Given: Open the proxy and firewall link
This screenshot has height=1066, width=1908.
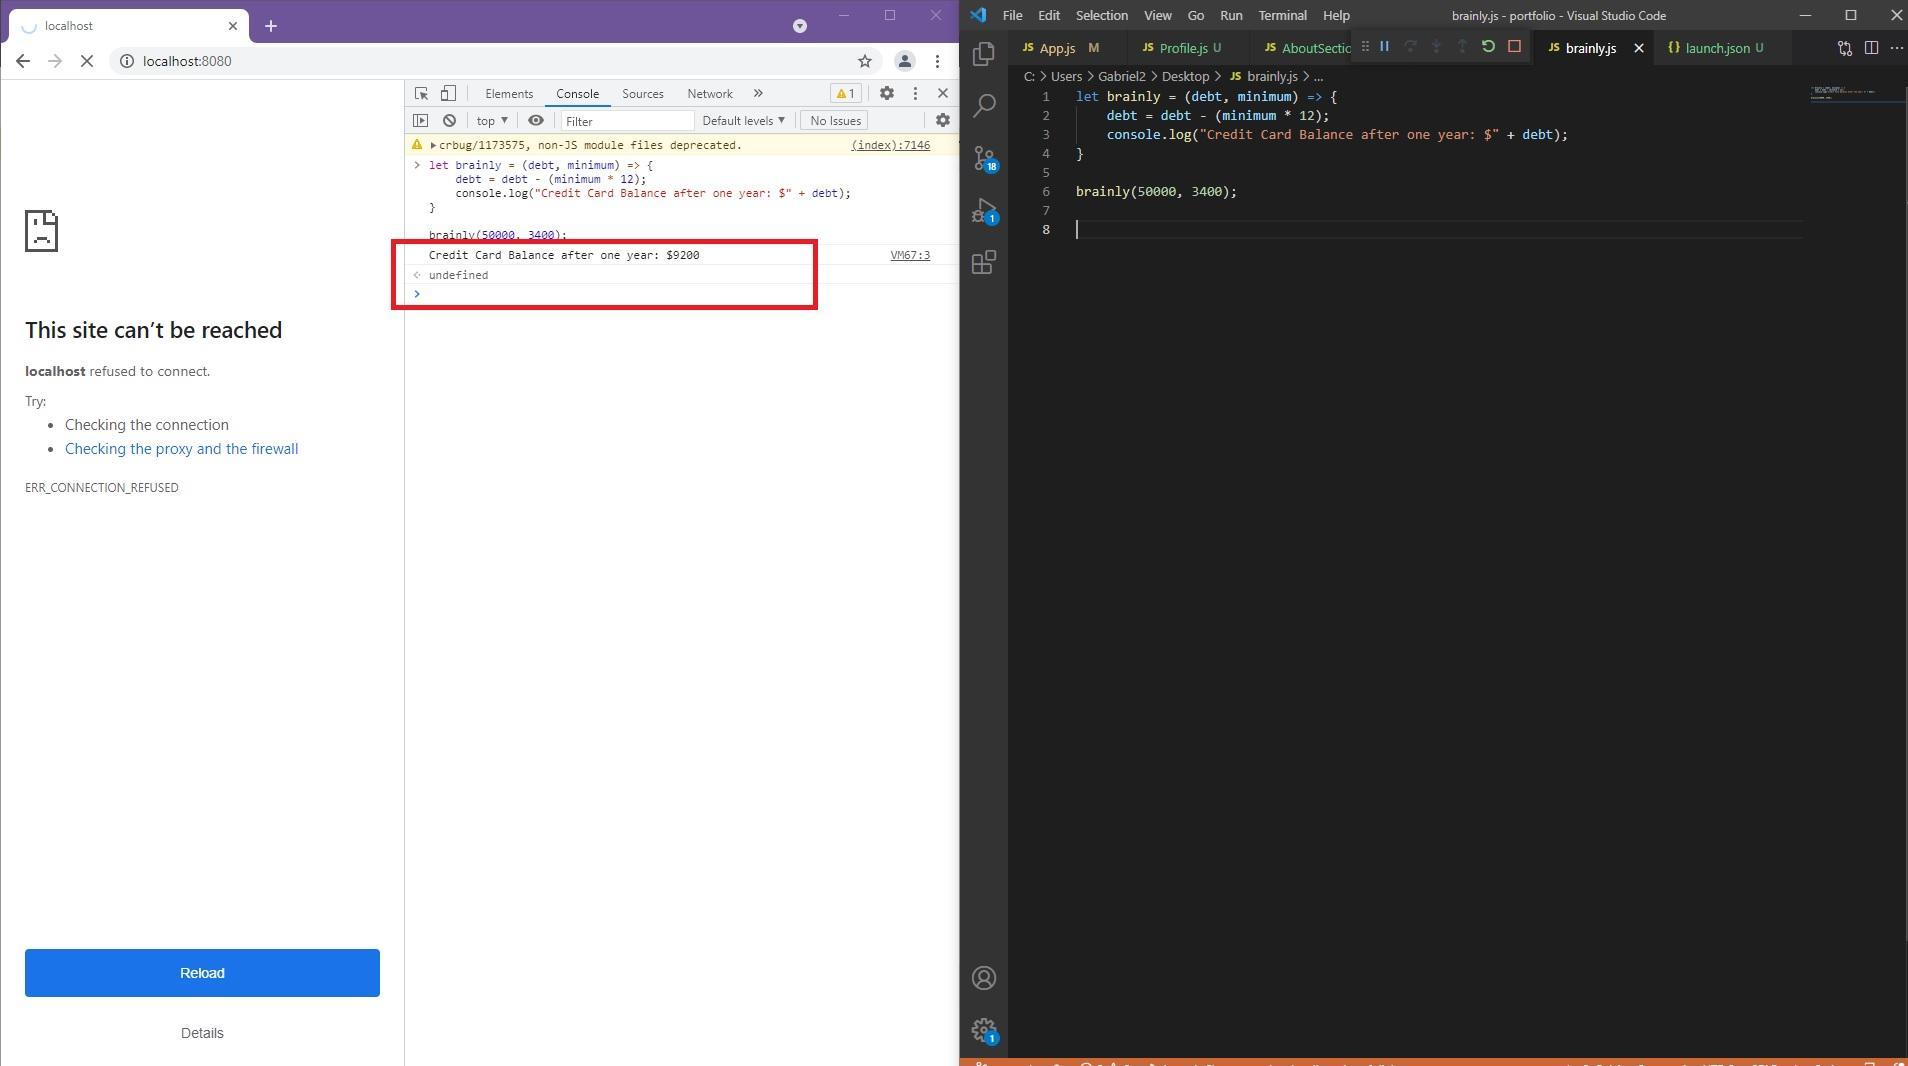Looking at the screenshot, I should [x=181, y=449].
